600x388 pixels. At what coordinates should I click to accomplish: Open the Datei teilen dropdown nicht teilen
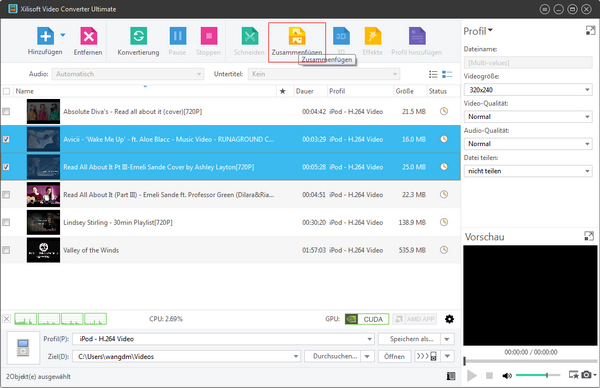pos(528,171)
